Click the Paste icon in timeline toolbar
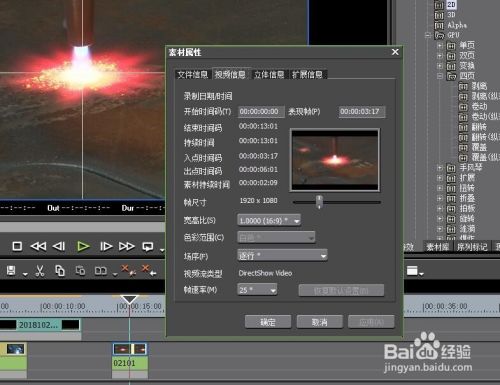This screenshot has height=385, width=500. pyautogui.click(x=80, y=271)
